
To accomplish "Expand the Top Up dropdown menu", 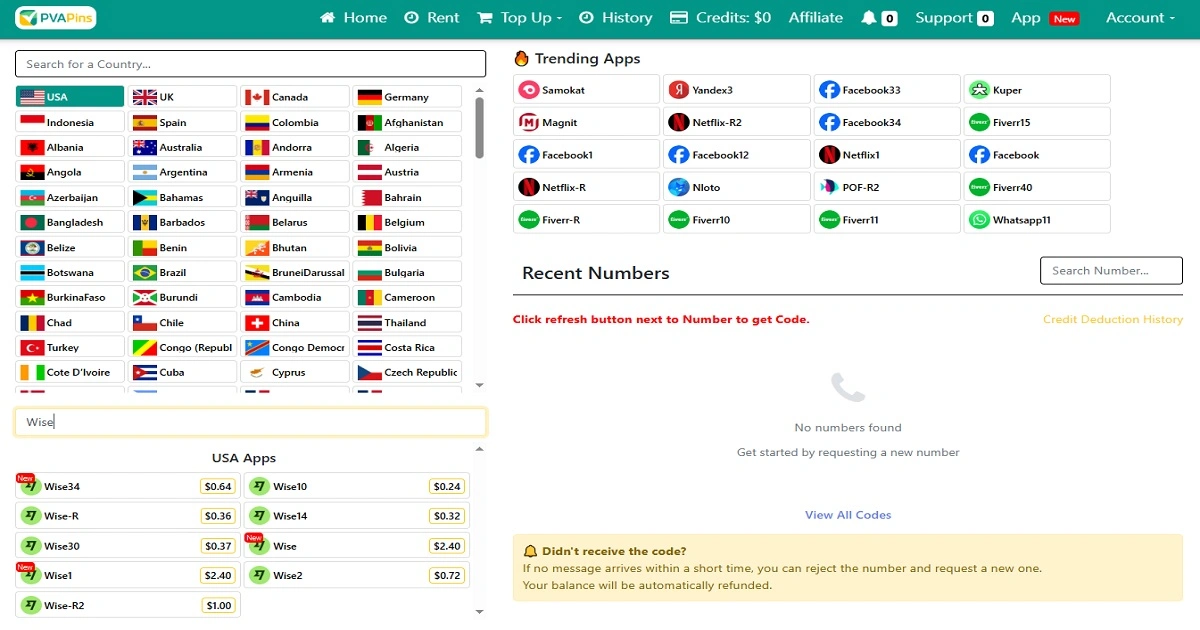I will pyautogui.click(x=519, y=18).
